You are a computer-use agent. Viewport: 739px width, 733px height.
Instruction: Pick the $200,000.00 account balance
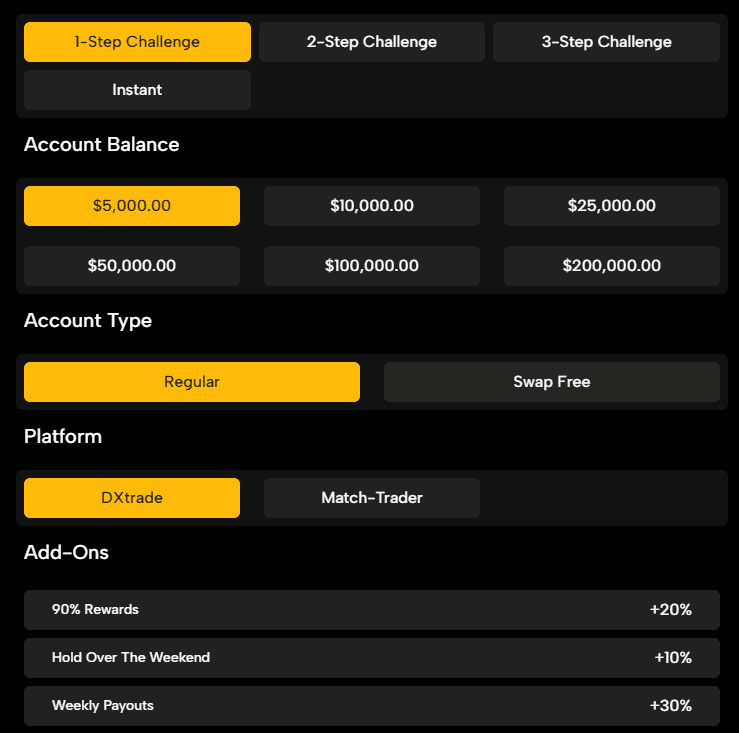click(611, 266)
